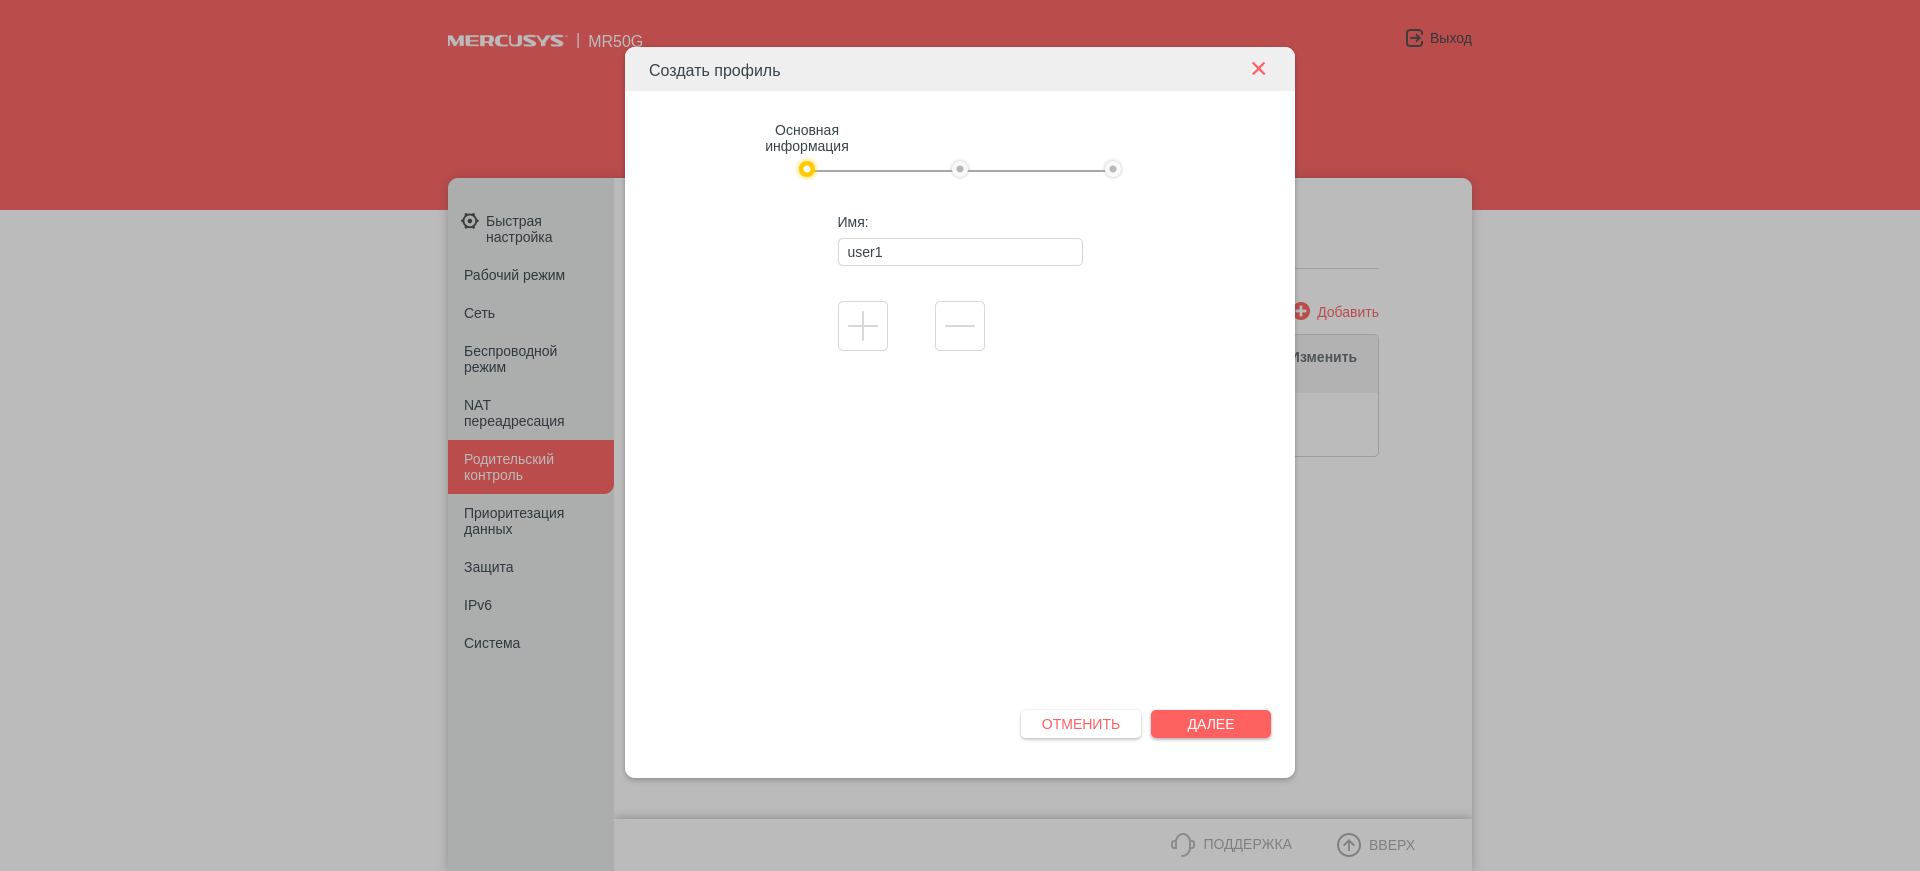This screenshot has width=1920, height=871.
Task: Click the Имя text input field
Action: coord(959,252)
